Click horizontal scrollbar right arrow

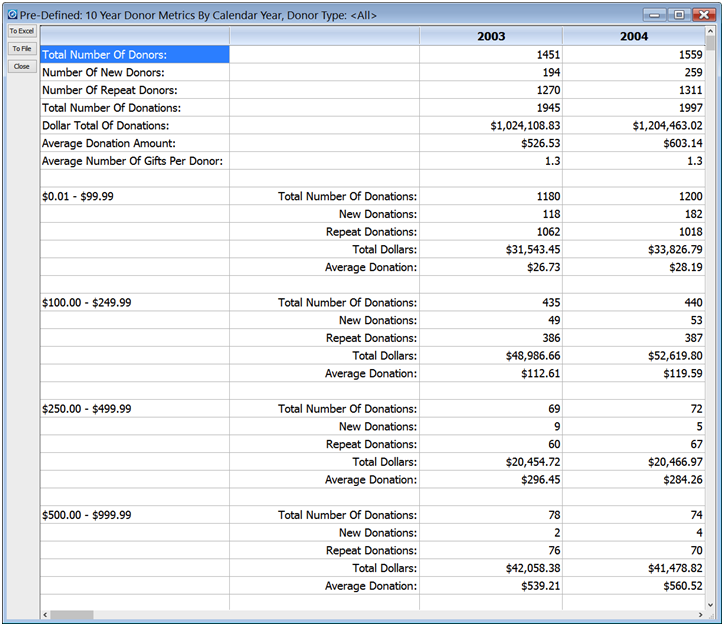tap(700, 614)
